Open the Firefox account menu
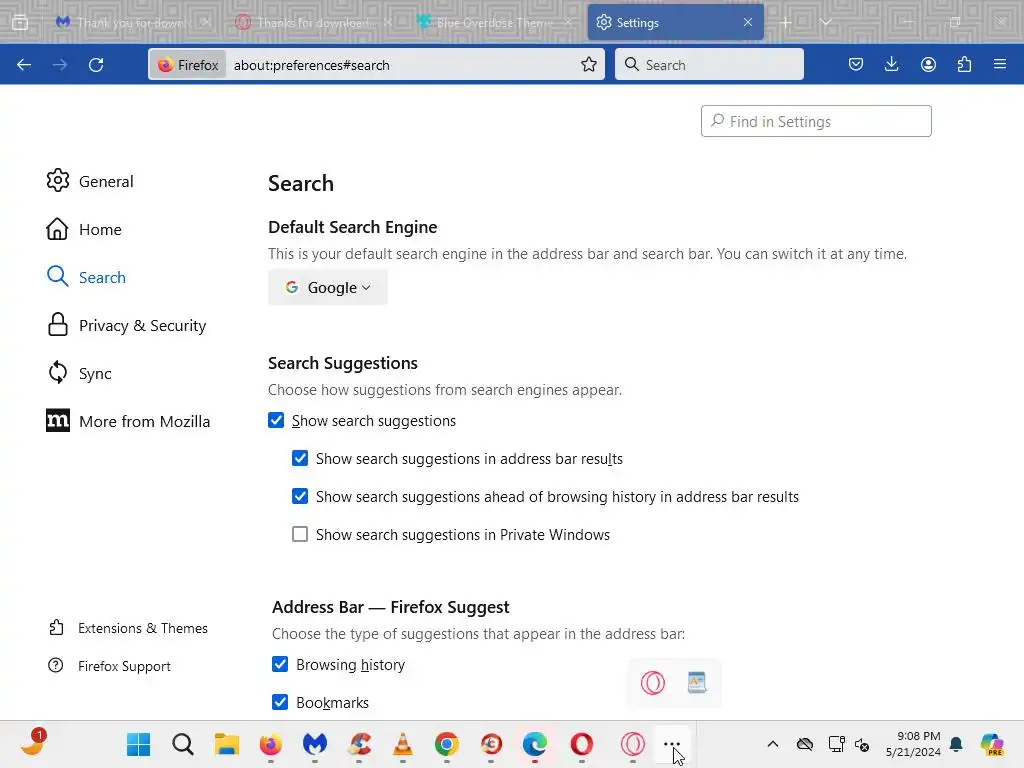1024x768 pixels. 928,65
